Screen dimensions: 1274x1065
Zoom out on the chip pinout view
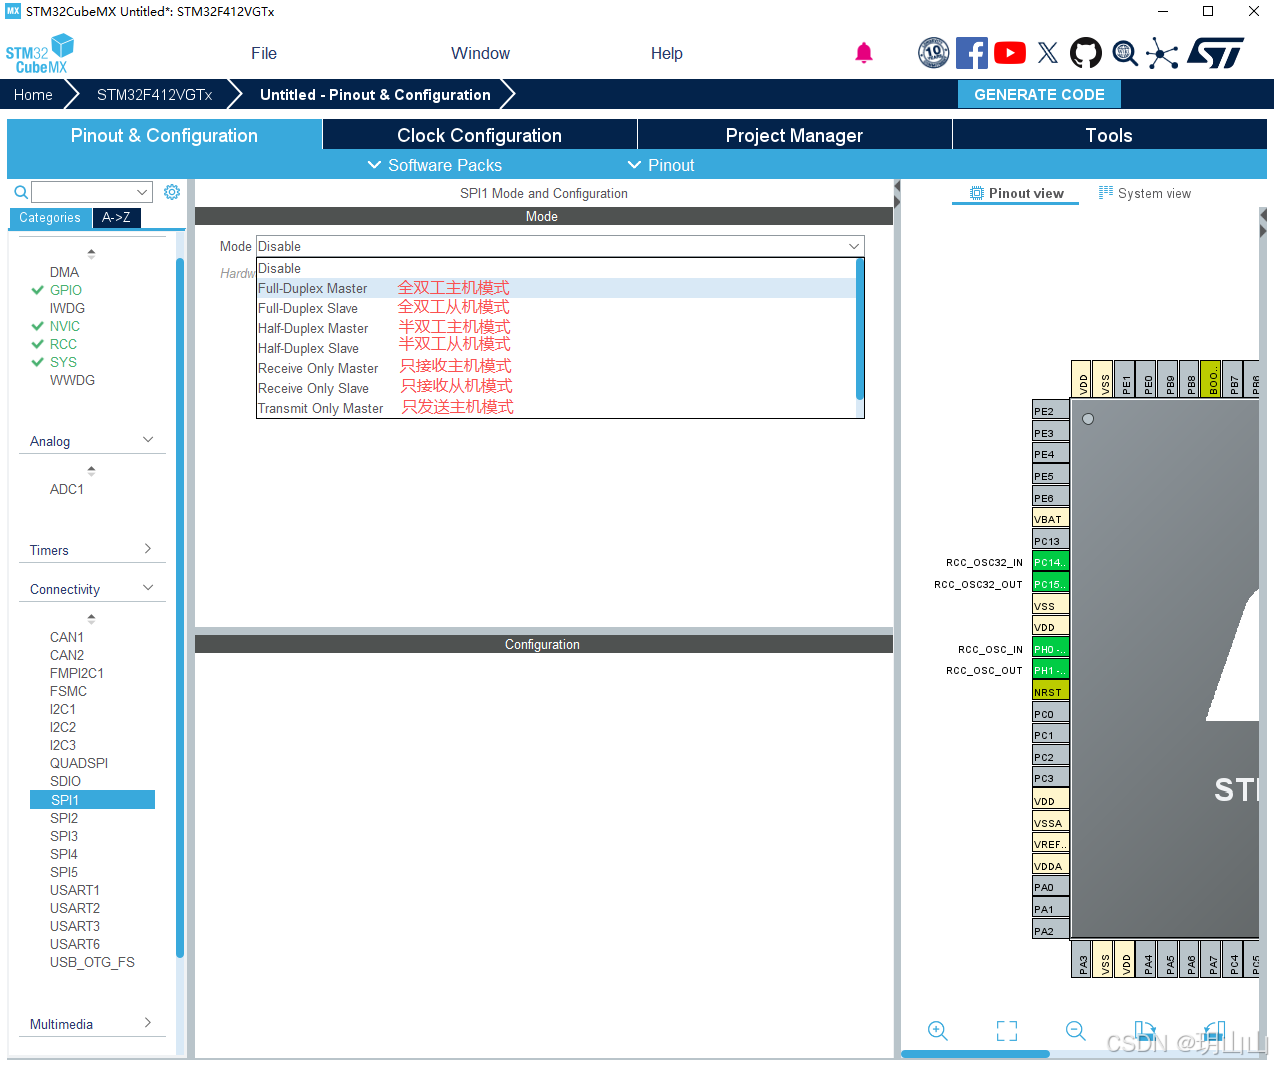point(1076,1031)
